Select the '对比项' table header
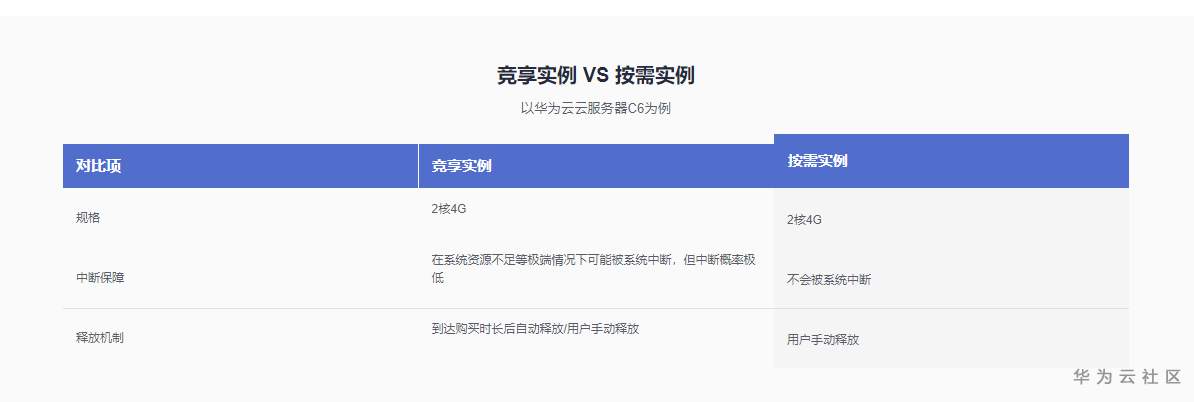Viewport: 1194px width, 402px height. tap(98, 166)
